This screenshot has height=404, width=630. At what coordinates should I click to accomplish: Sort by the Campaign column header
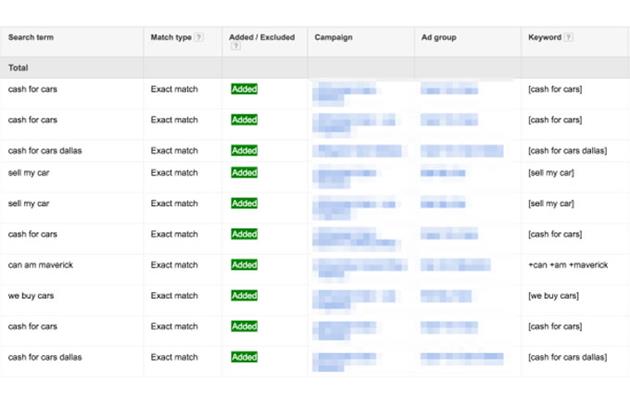(x=333, y=38)
